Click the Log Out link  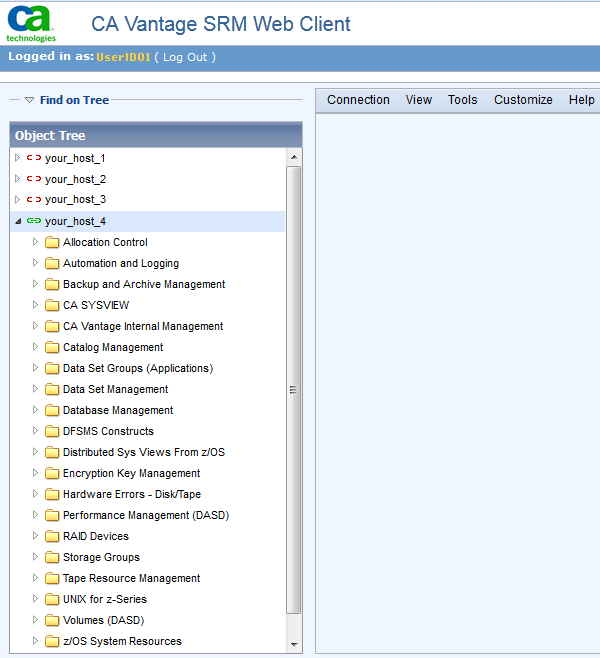[x=185, y=57]
